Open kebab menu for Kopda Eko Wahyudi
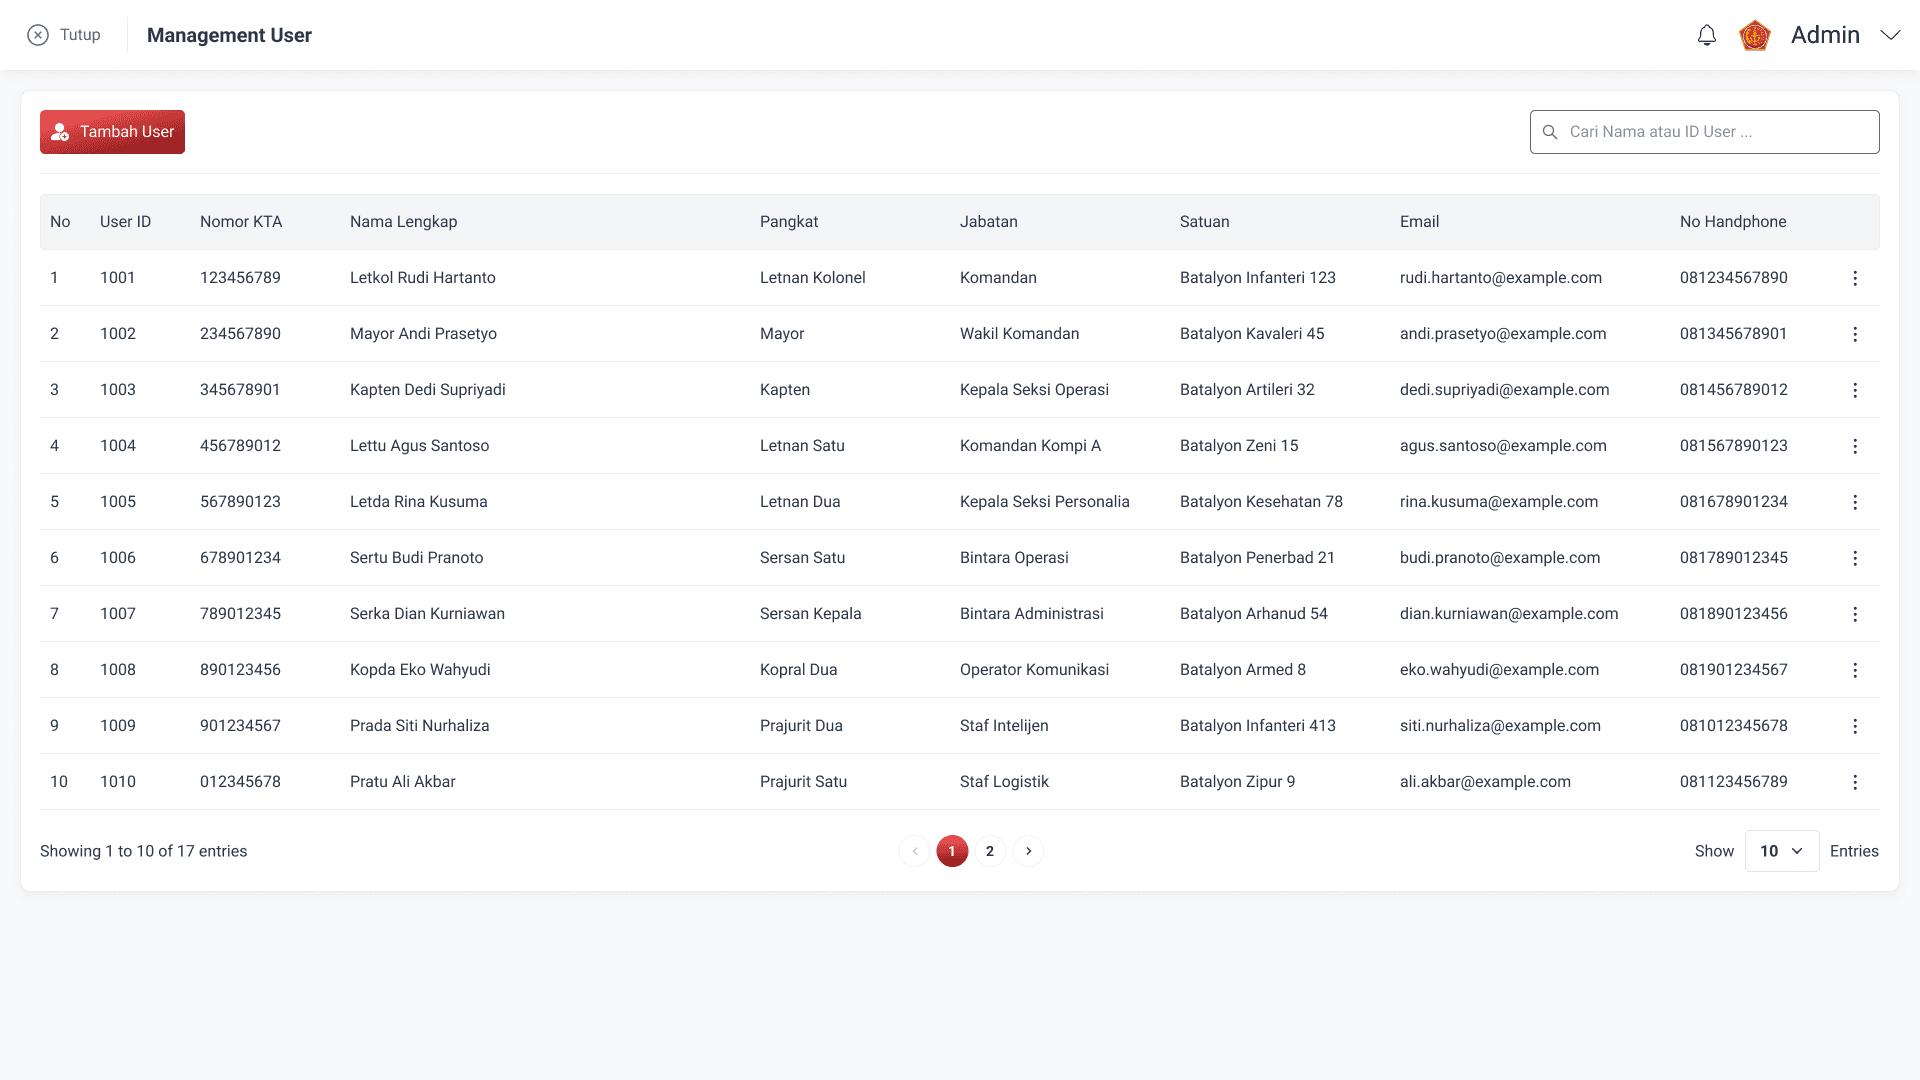Image resolution: width=1920 pixels, height=1080 pixels. (1855, 670)
